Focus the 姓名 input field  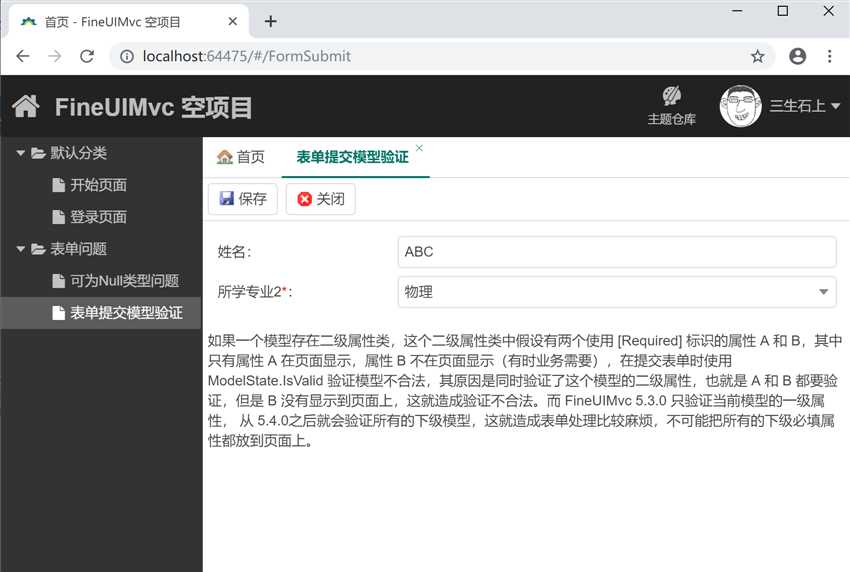(x=617, y=252)
